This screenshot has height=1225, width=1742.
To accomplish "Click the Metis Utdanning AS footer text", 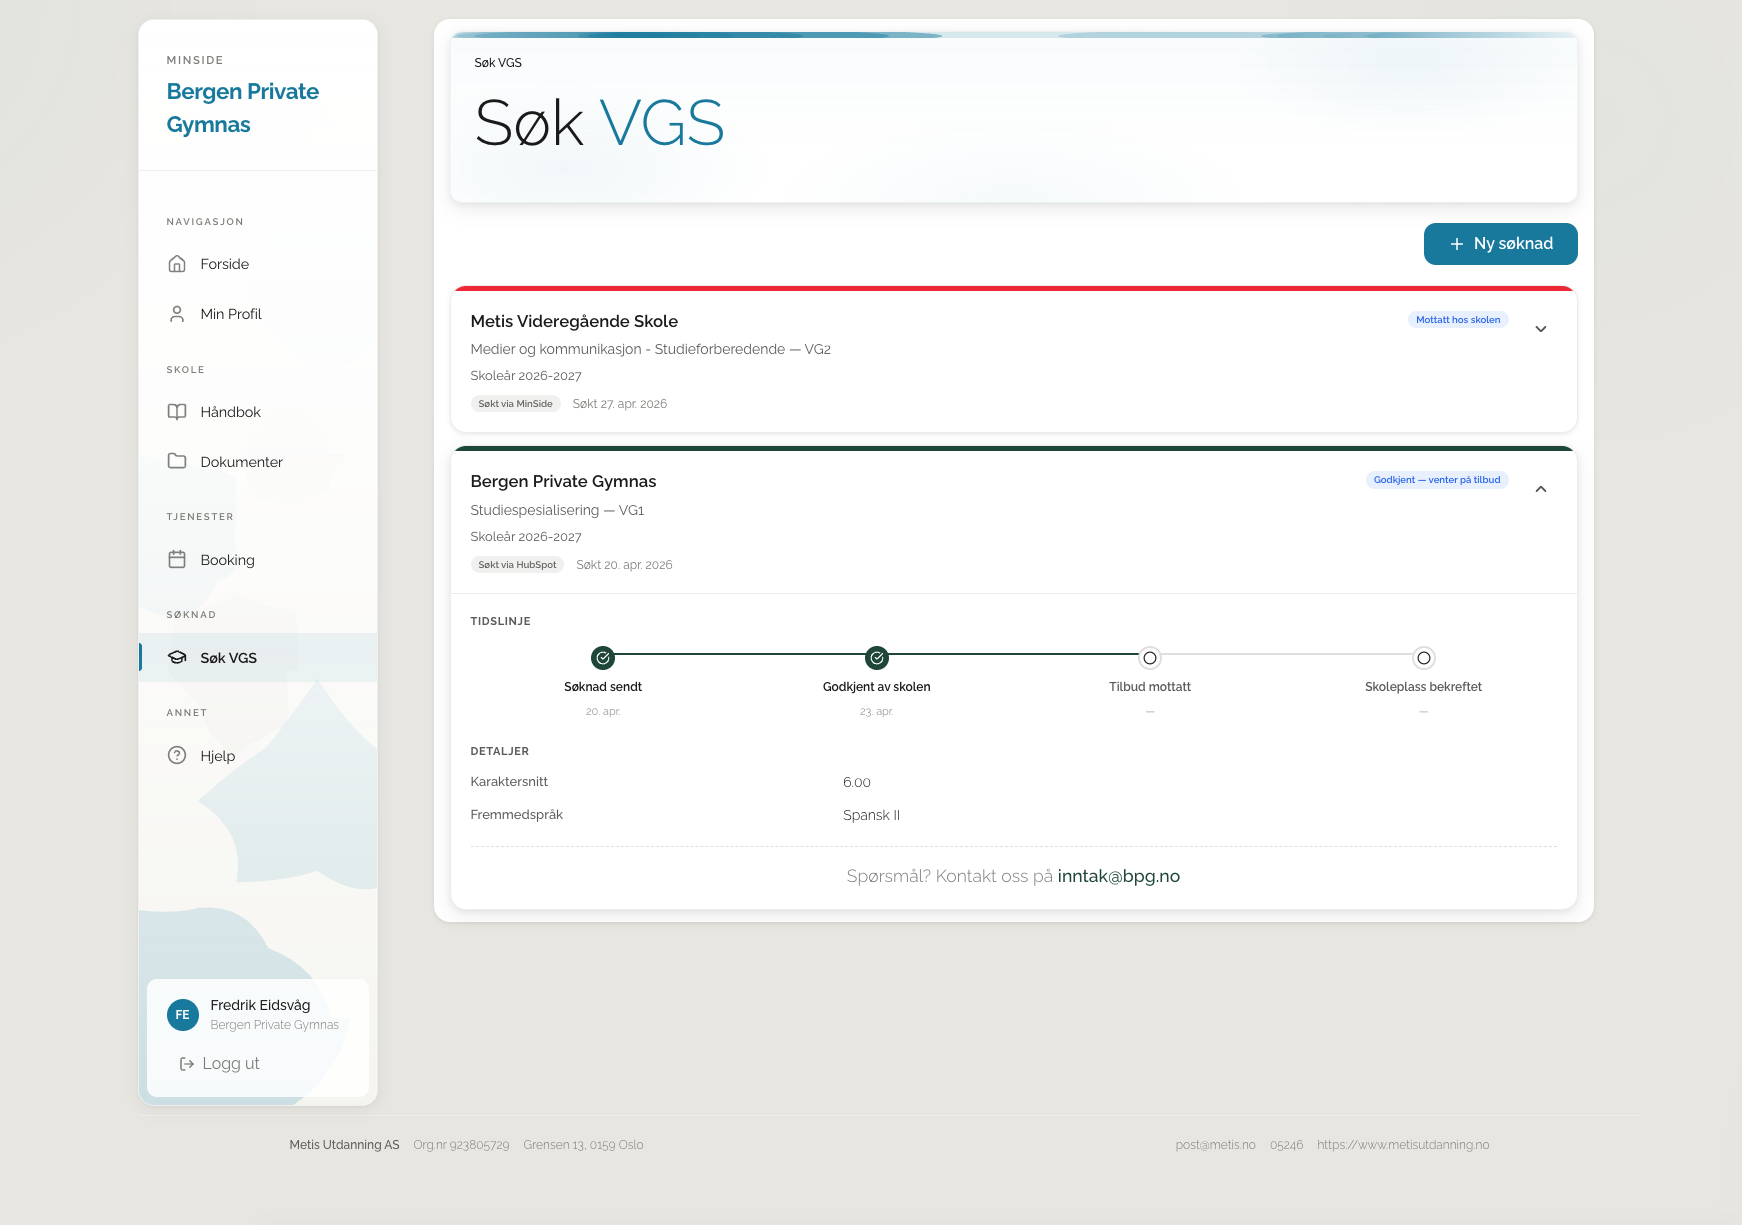I will 344,1145.
